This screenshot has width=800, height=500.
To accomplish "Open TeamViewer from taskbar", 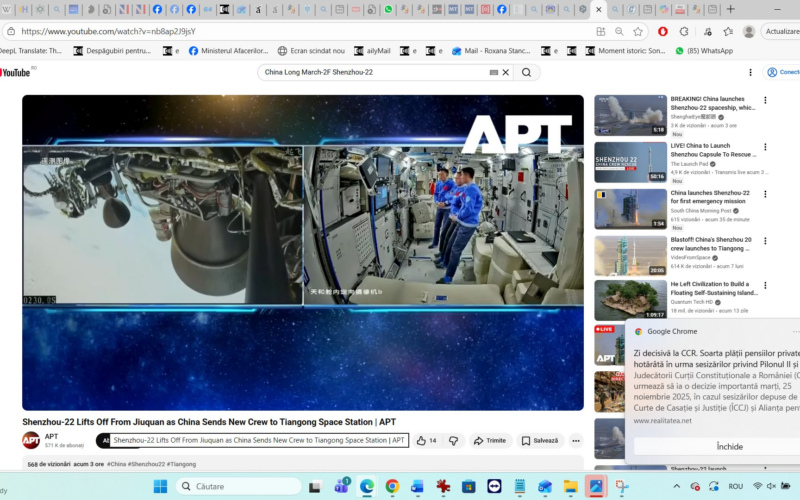I will [494, 486].
